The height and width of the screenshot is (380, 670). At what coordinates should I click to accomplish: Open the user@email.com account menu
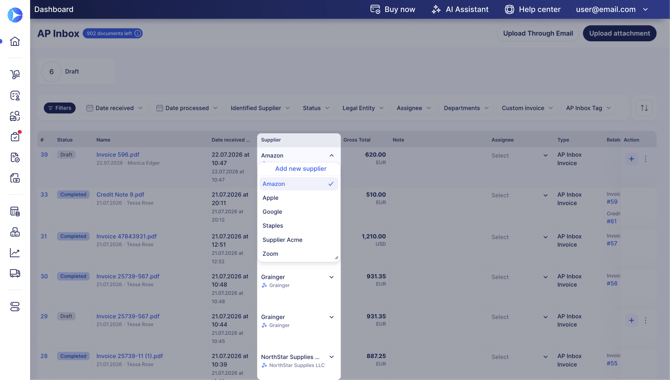pos(612,9)
